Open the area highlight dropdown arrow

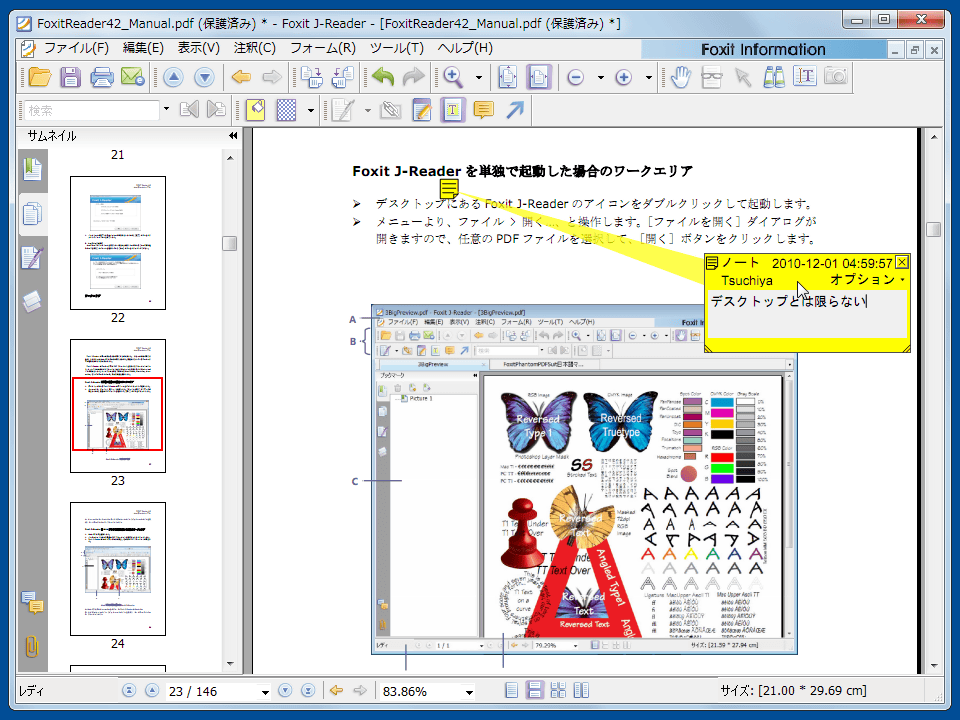(x=311, y=111)
